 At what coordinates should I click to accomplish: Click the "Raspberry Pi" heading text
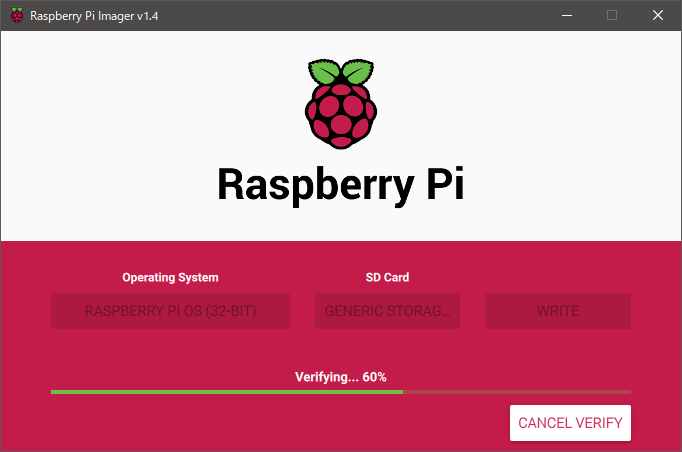coord(341,184)
